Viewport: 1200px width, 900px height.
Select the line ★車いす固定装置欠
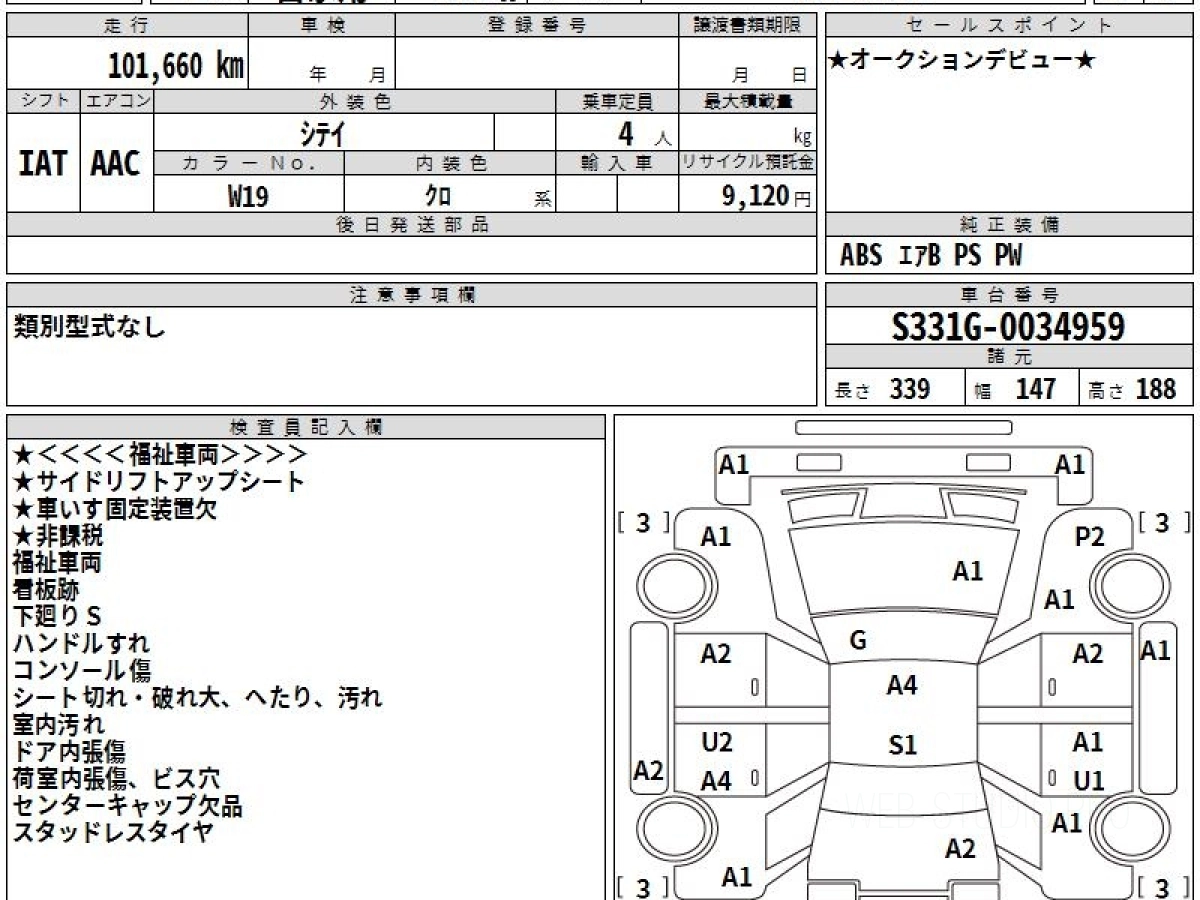[115, 508]
